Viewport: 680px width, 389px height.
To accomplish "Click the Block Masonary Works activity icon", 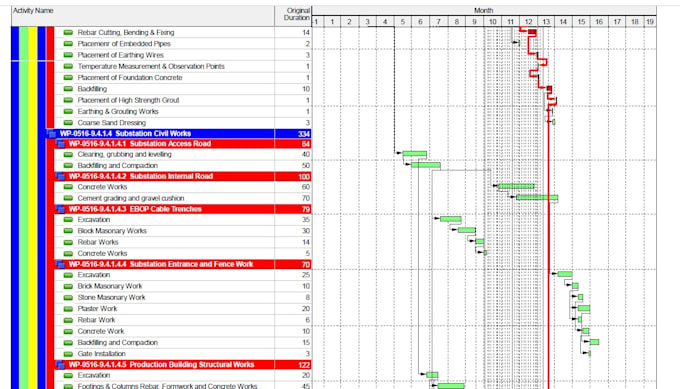I will (x=68, y=231).
